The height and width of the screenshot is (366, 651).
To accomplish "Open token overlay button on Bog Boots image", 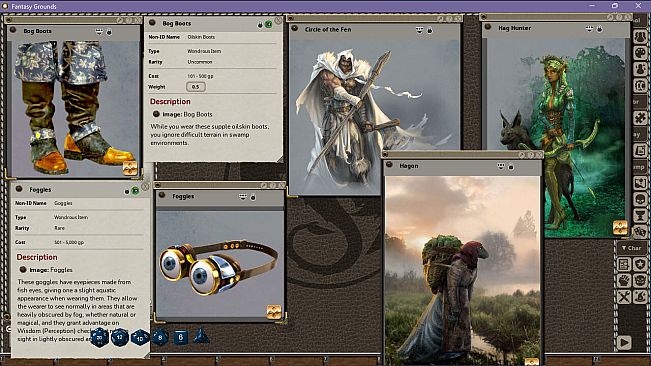I will pyautogui.click(x=130, y=168).
